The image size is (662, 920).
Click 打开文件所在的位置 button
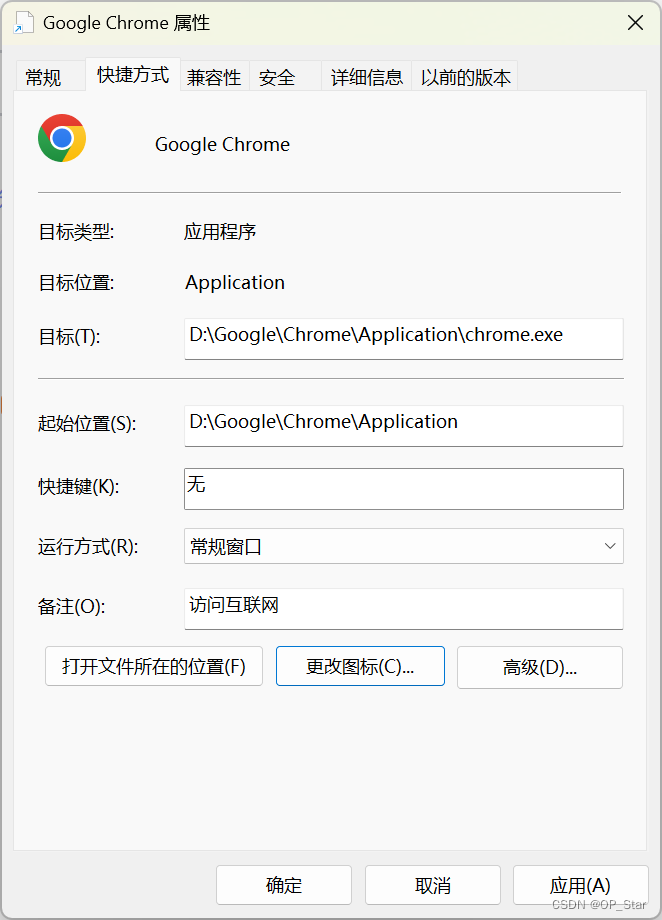point(154,666)
